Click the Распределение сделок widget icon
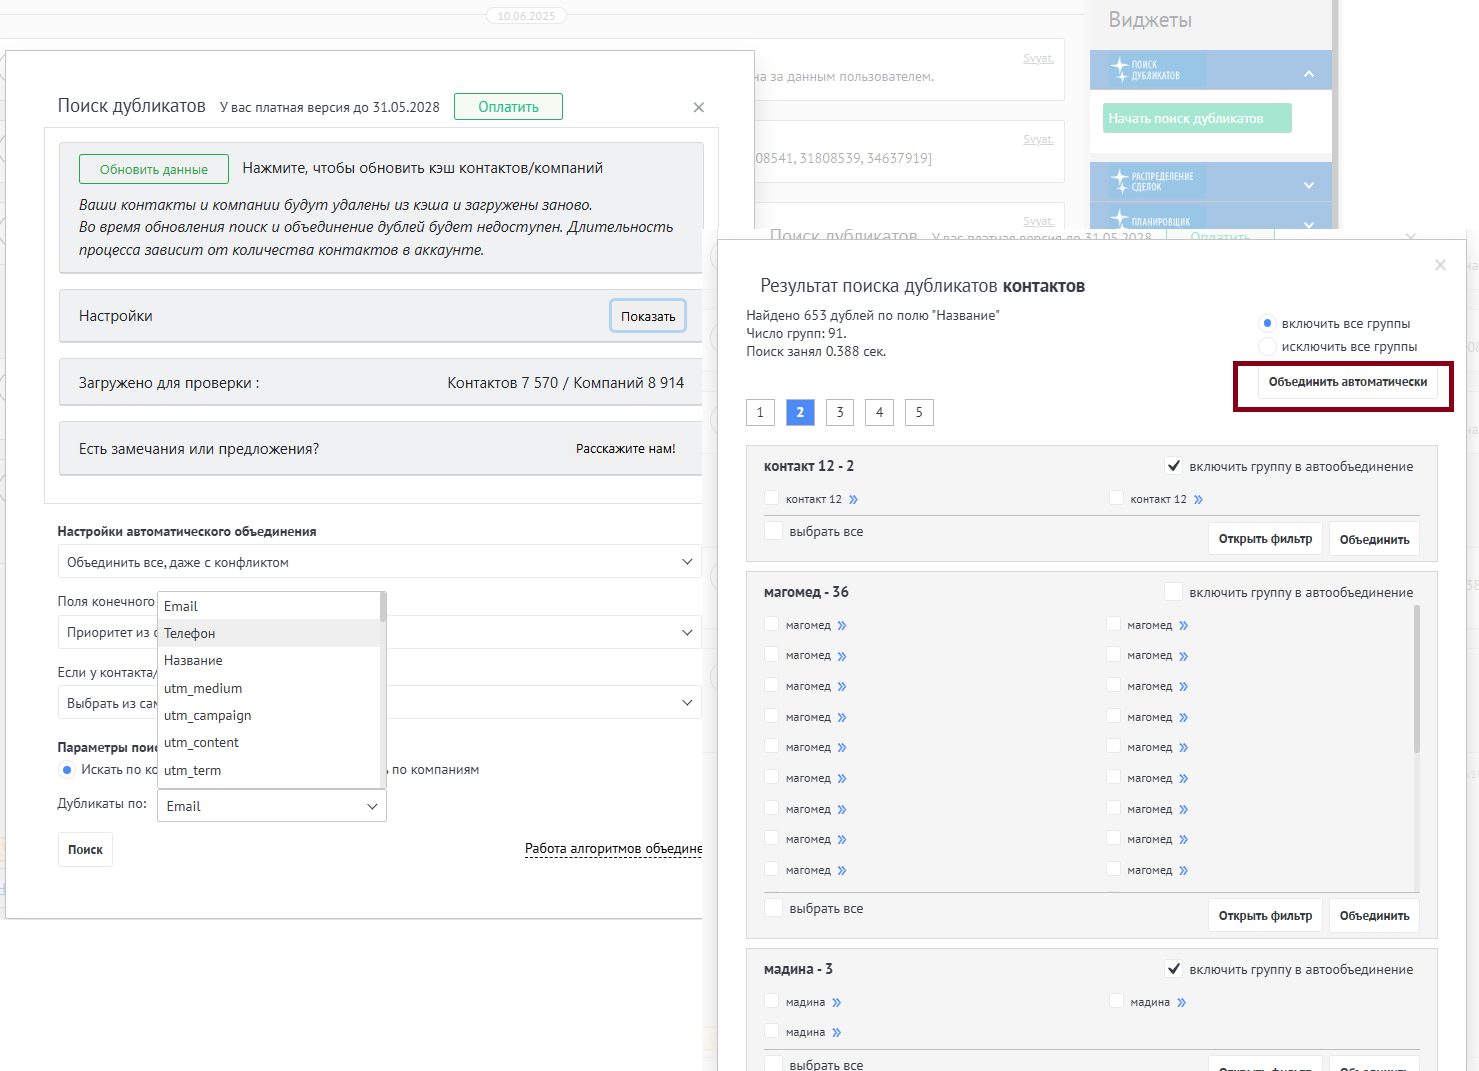Viewport: 1479px width, 1071px height. 1120,182
